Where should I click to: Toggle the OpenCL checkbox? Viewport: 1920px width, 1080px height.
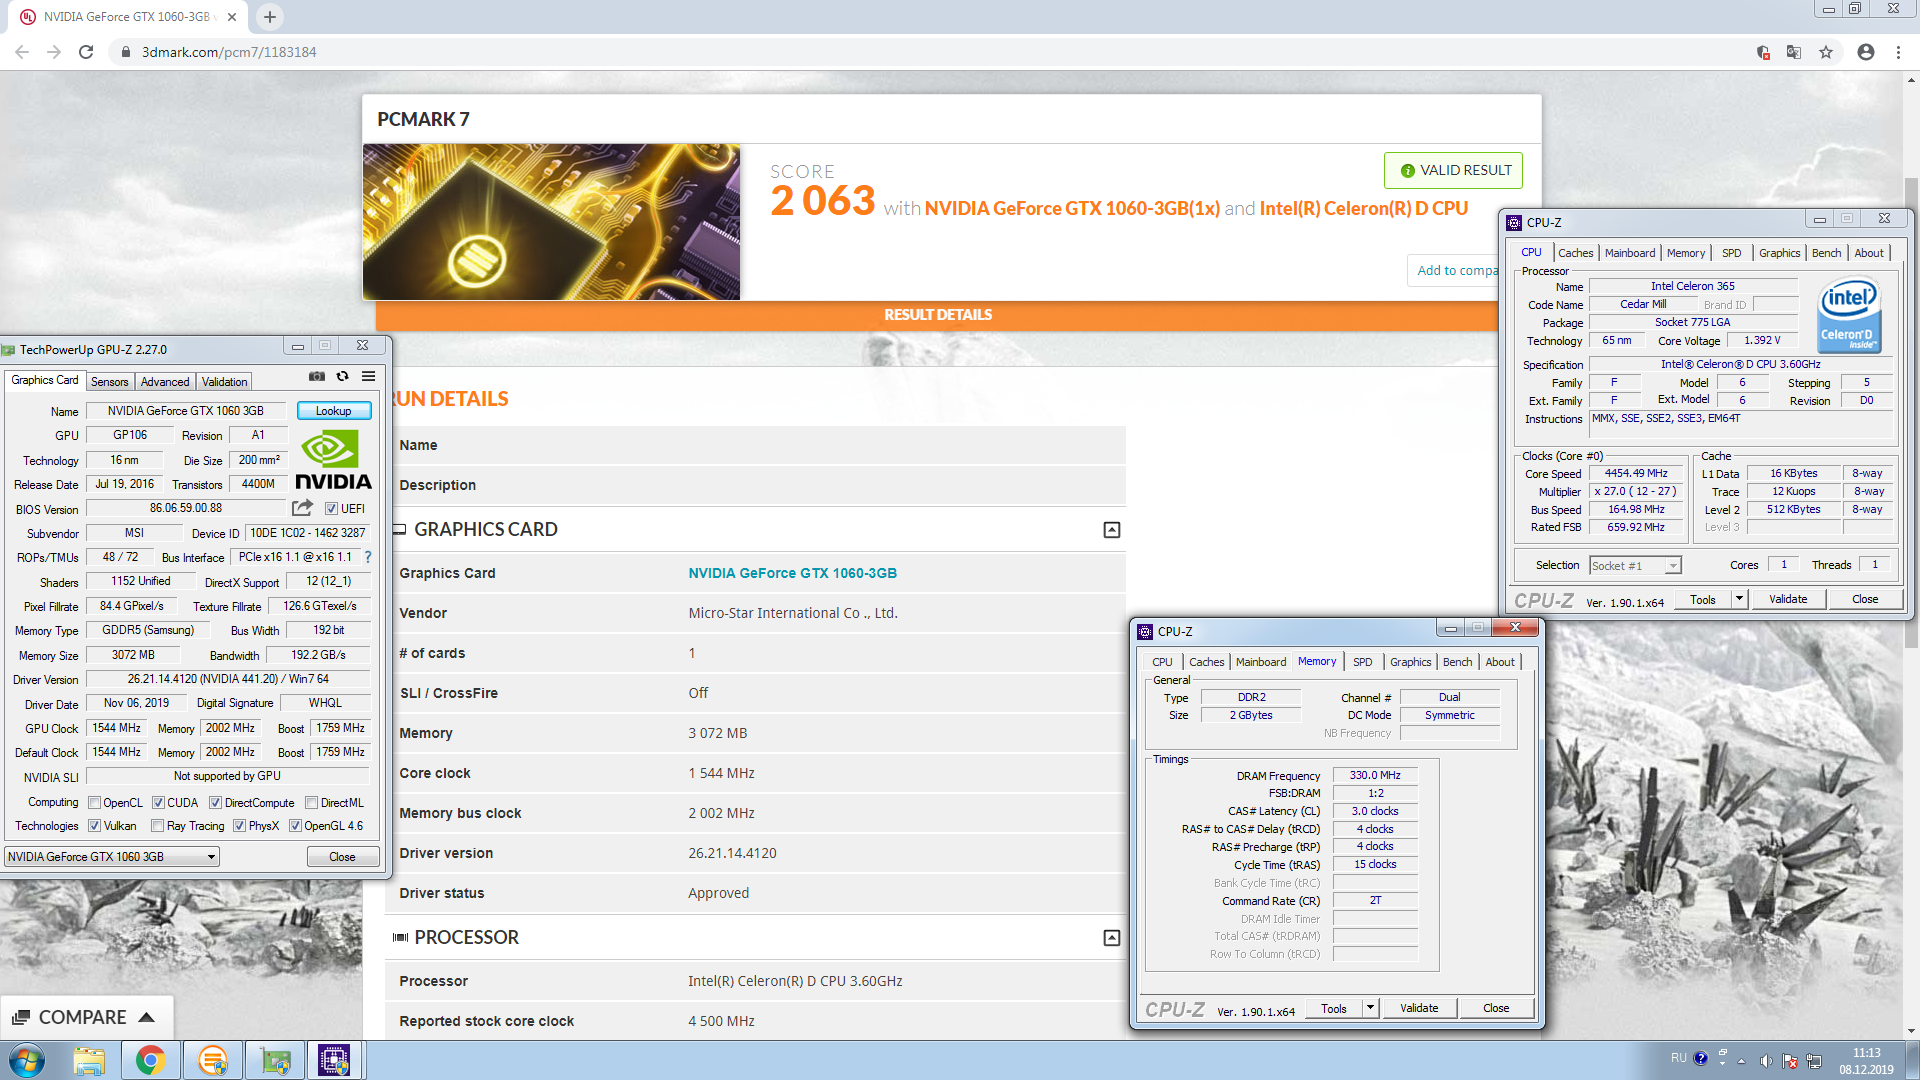click(x=94, y=803)
